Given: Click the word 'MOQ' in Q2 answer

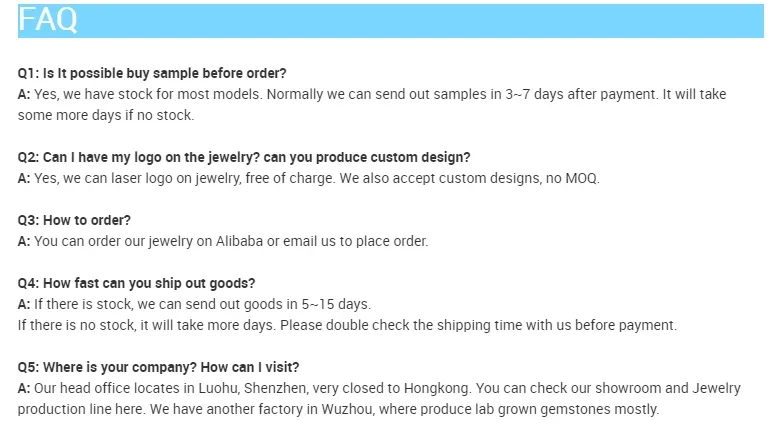Looking at the screenshot, I should point(581,178).
